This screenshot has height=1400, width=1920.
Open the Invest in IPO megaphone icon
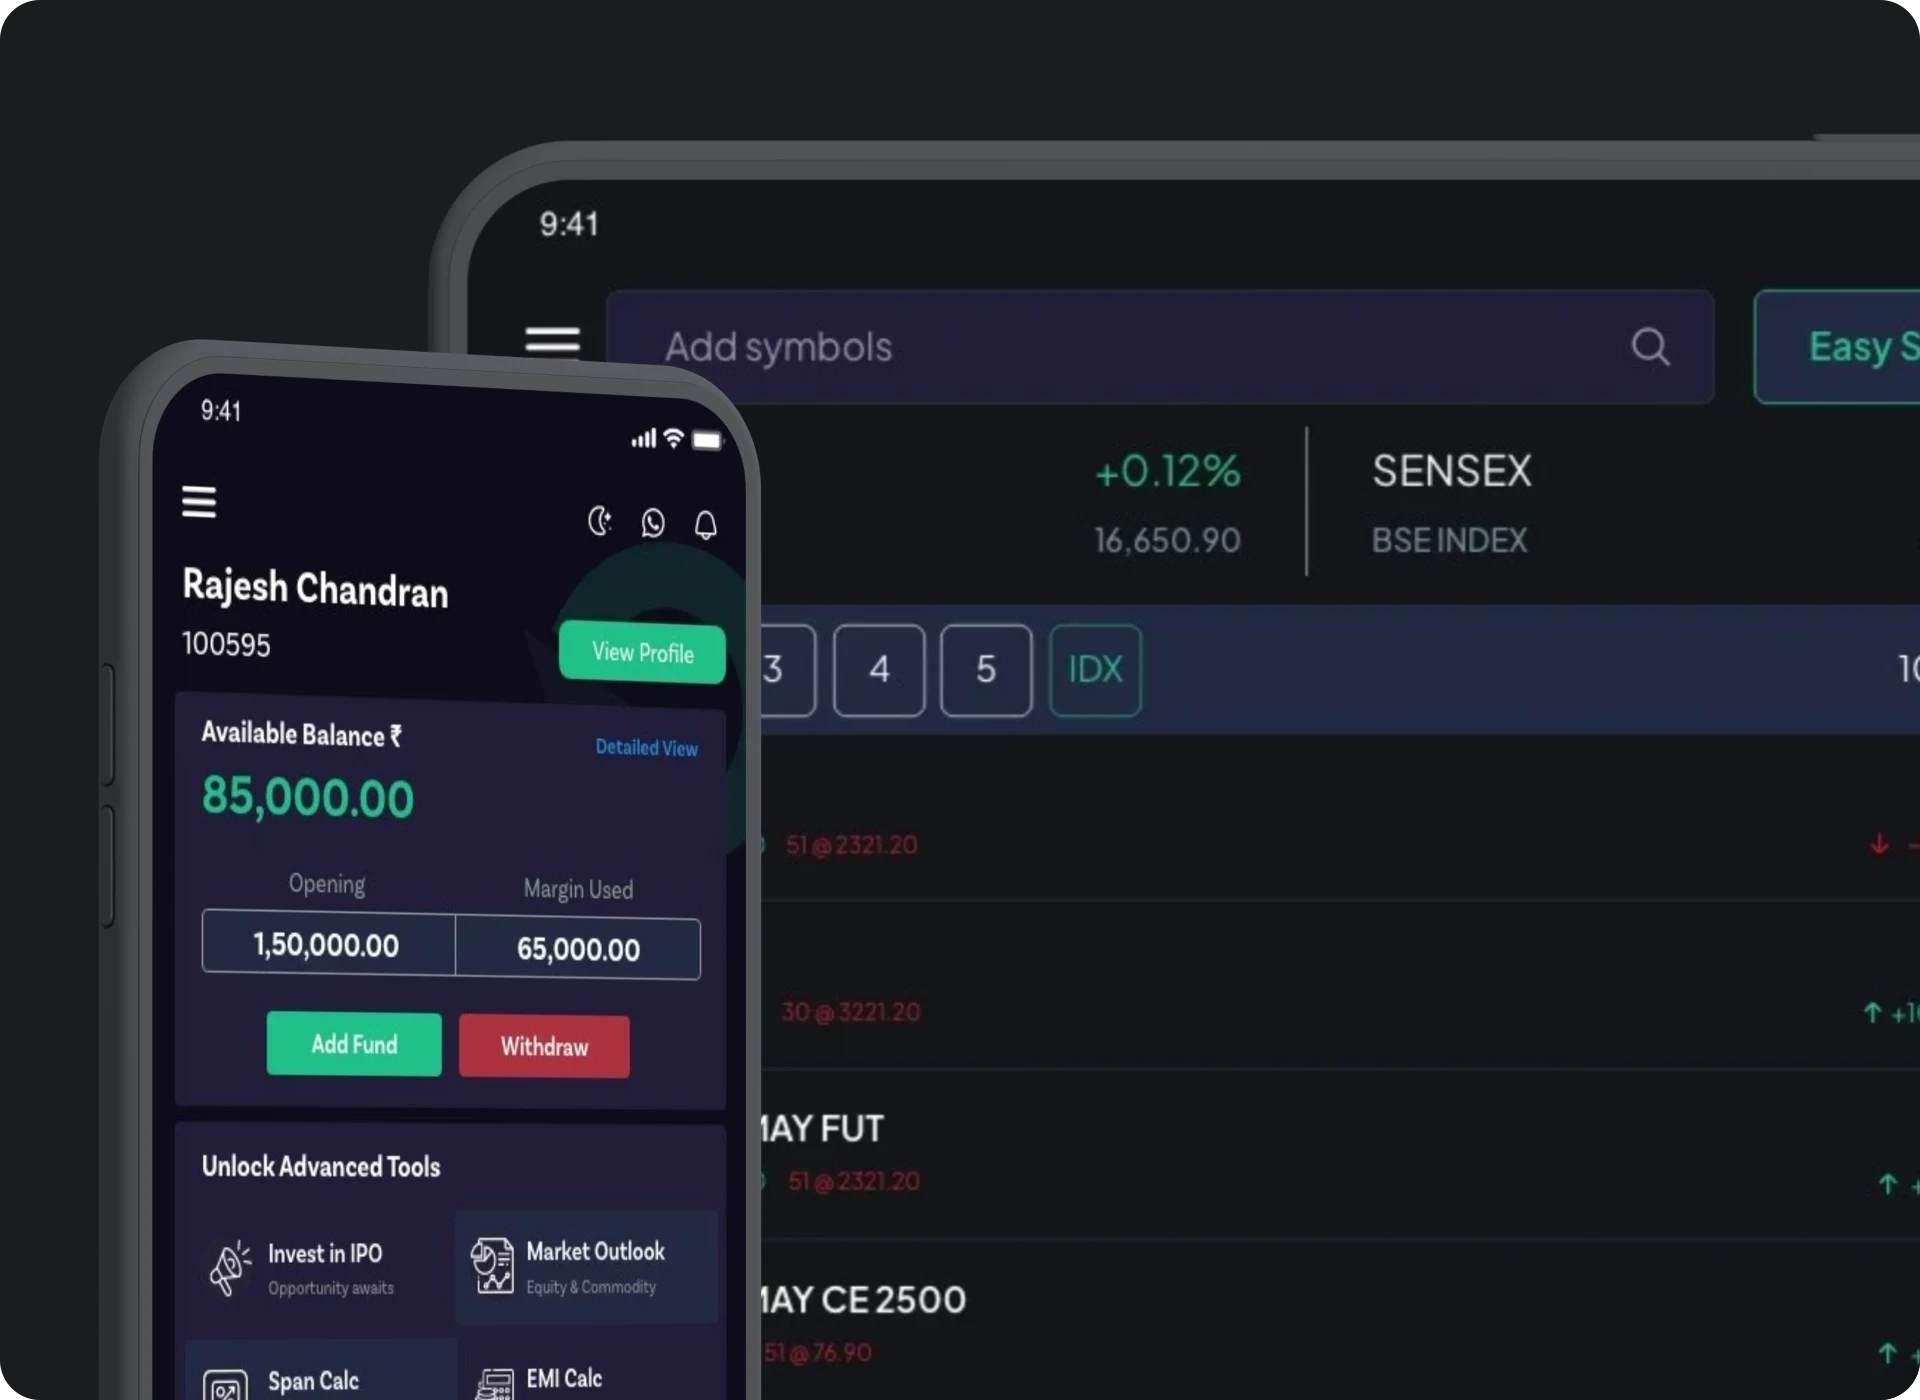[230, 1267]
